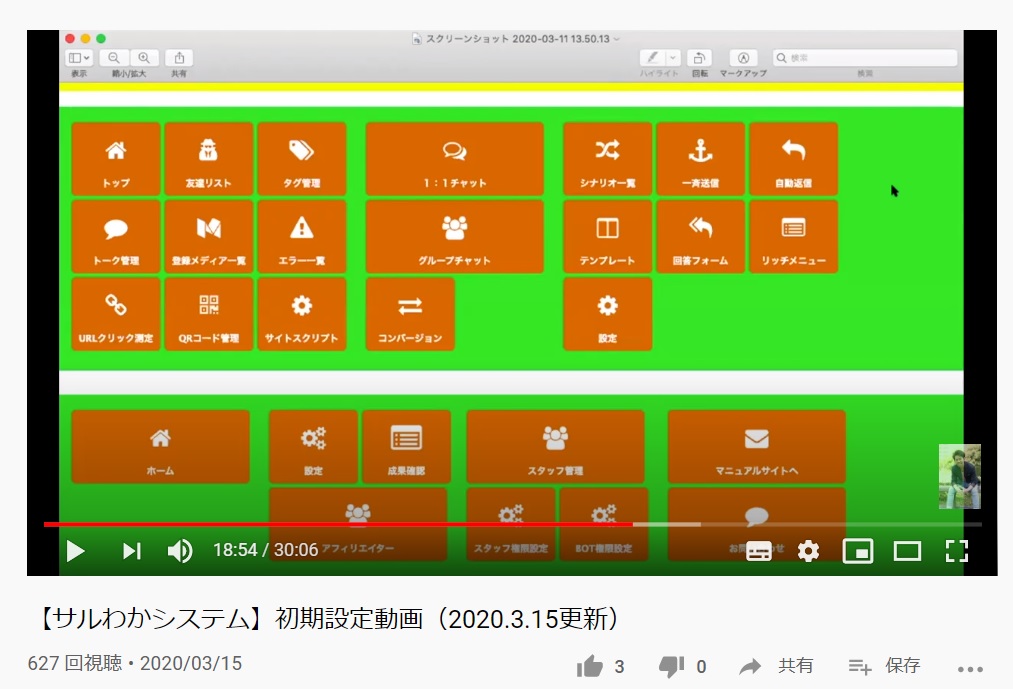Click the highlight pen tool in Preview
This screenshot has width=1013, height=689.
click(653, 58)
